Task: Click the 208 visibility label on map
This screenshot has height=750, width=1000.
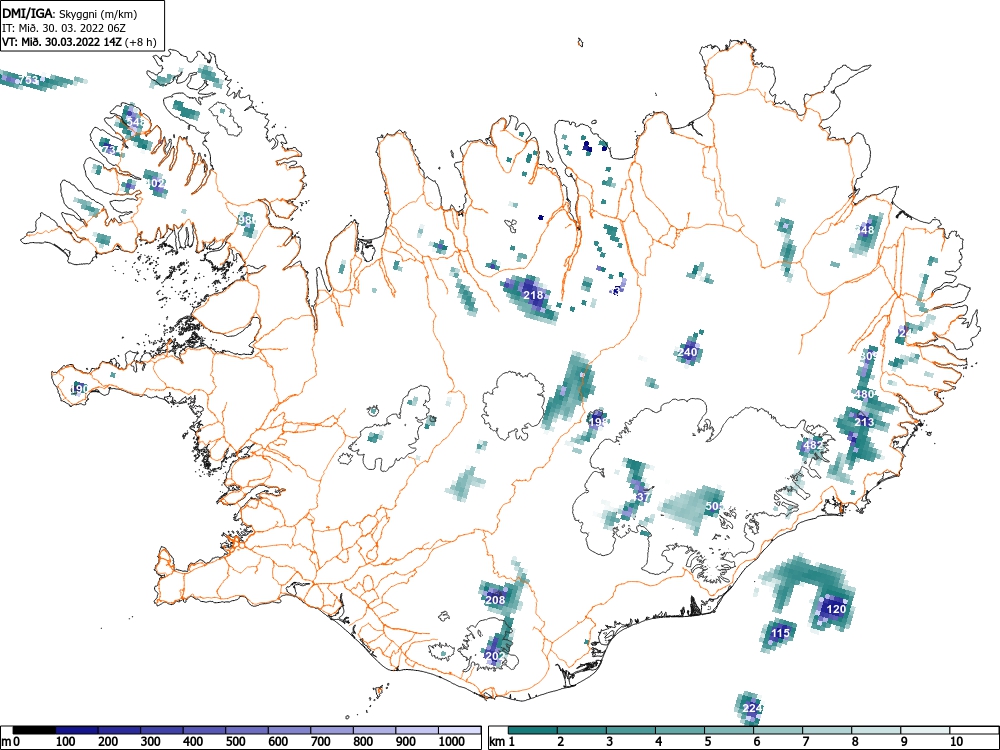Action: pyautogui.click(x=495, y=600)
